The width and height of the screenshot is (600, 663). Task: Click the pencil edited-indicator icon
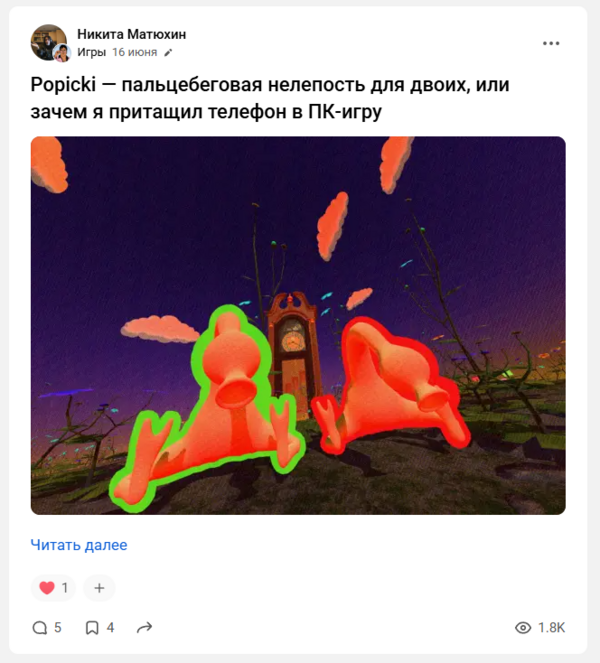(168, 52)
